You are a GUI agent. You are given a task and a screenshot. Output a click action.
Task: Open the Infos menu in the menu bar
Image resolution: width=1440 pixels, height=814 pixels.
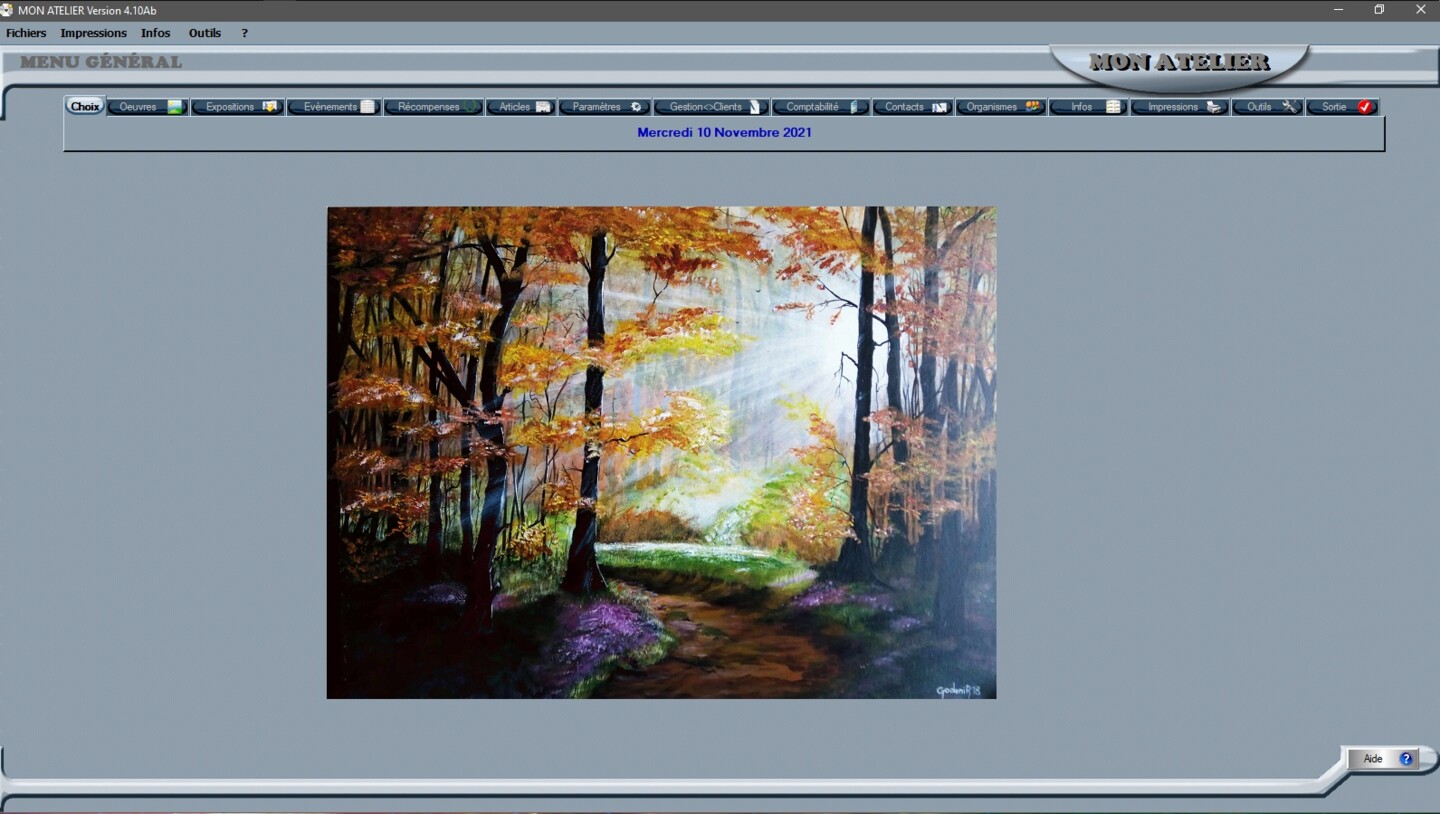click(x=155, y=33)
